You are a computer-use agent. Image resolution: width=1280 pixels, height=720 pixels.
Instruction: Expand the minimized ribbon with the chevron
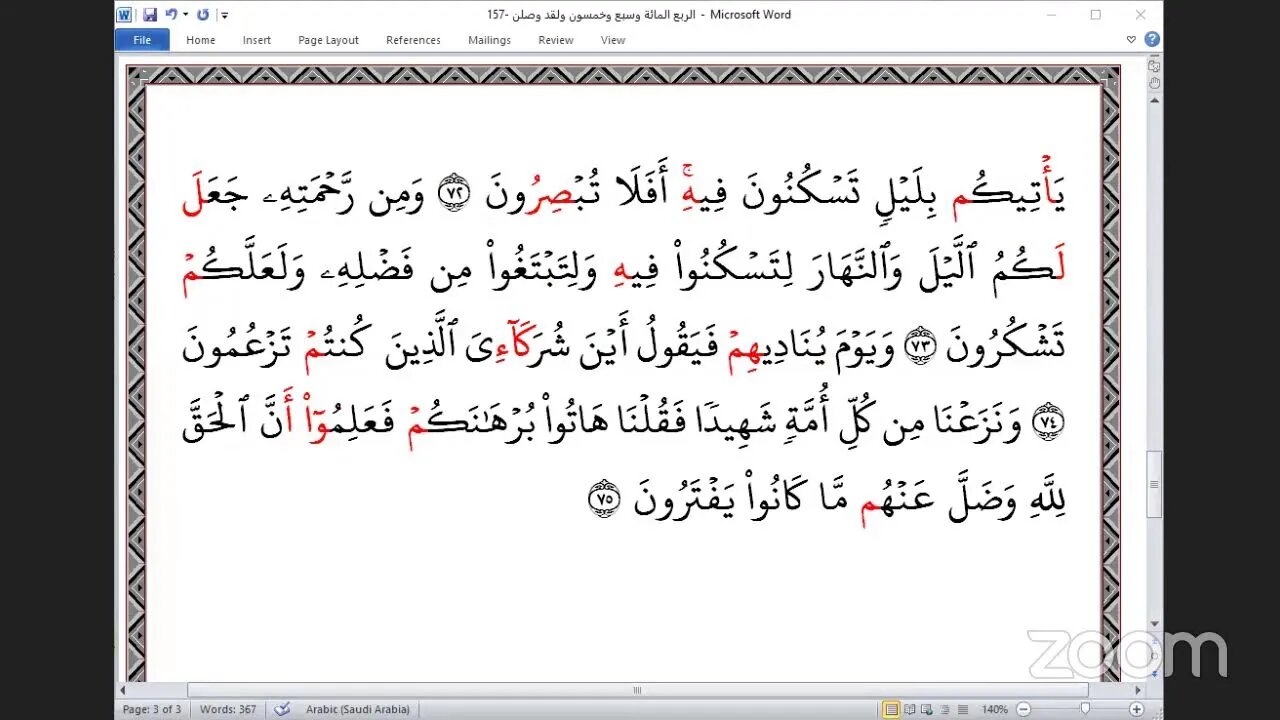point(1131,40)
